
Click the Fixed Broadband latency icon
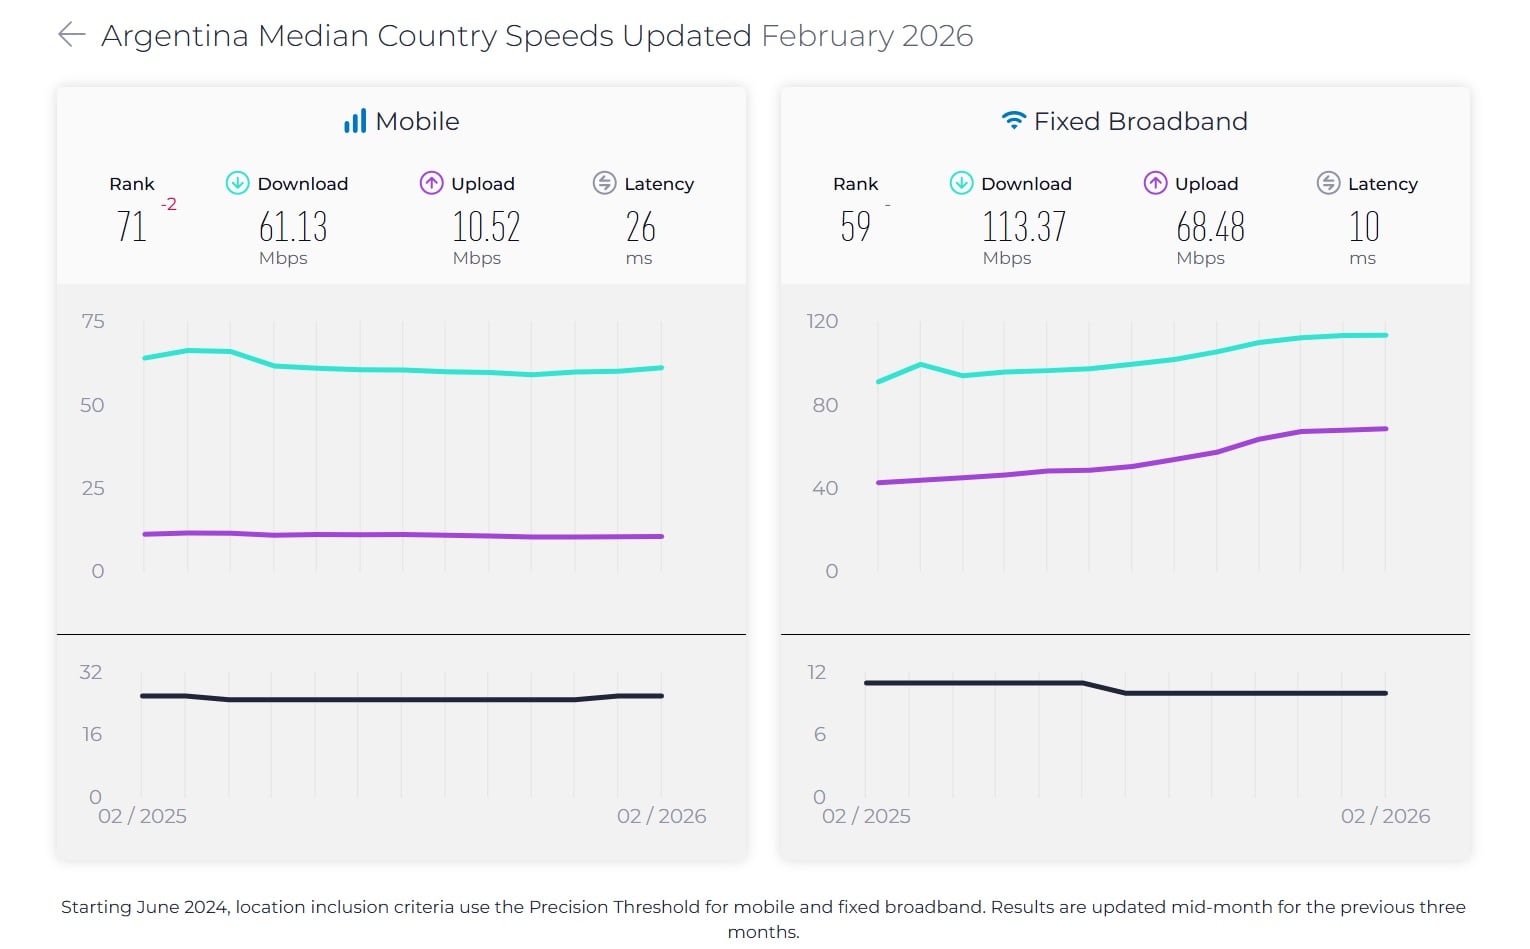click(x=1328, y=183)
